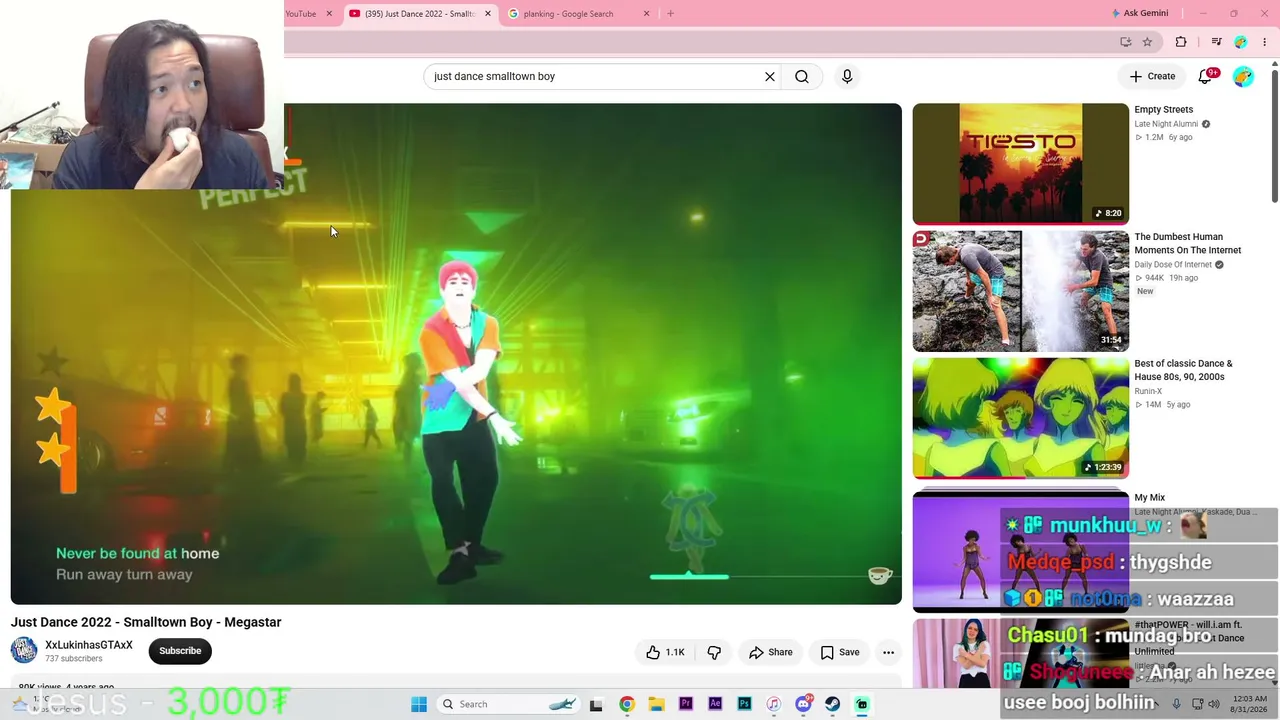Open the music app icon in taskbar

773,704
